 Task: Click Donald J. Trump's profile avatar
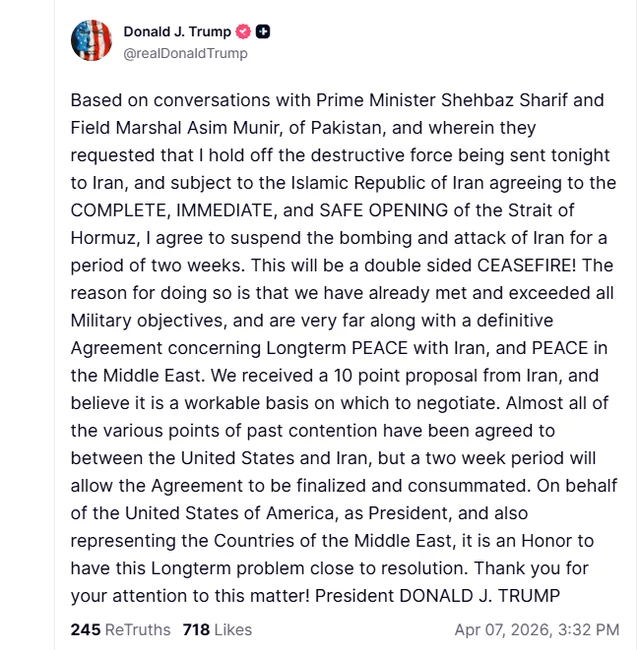[x=91, y=40]
